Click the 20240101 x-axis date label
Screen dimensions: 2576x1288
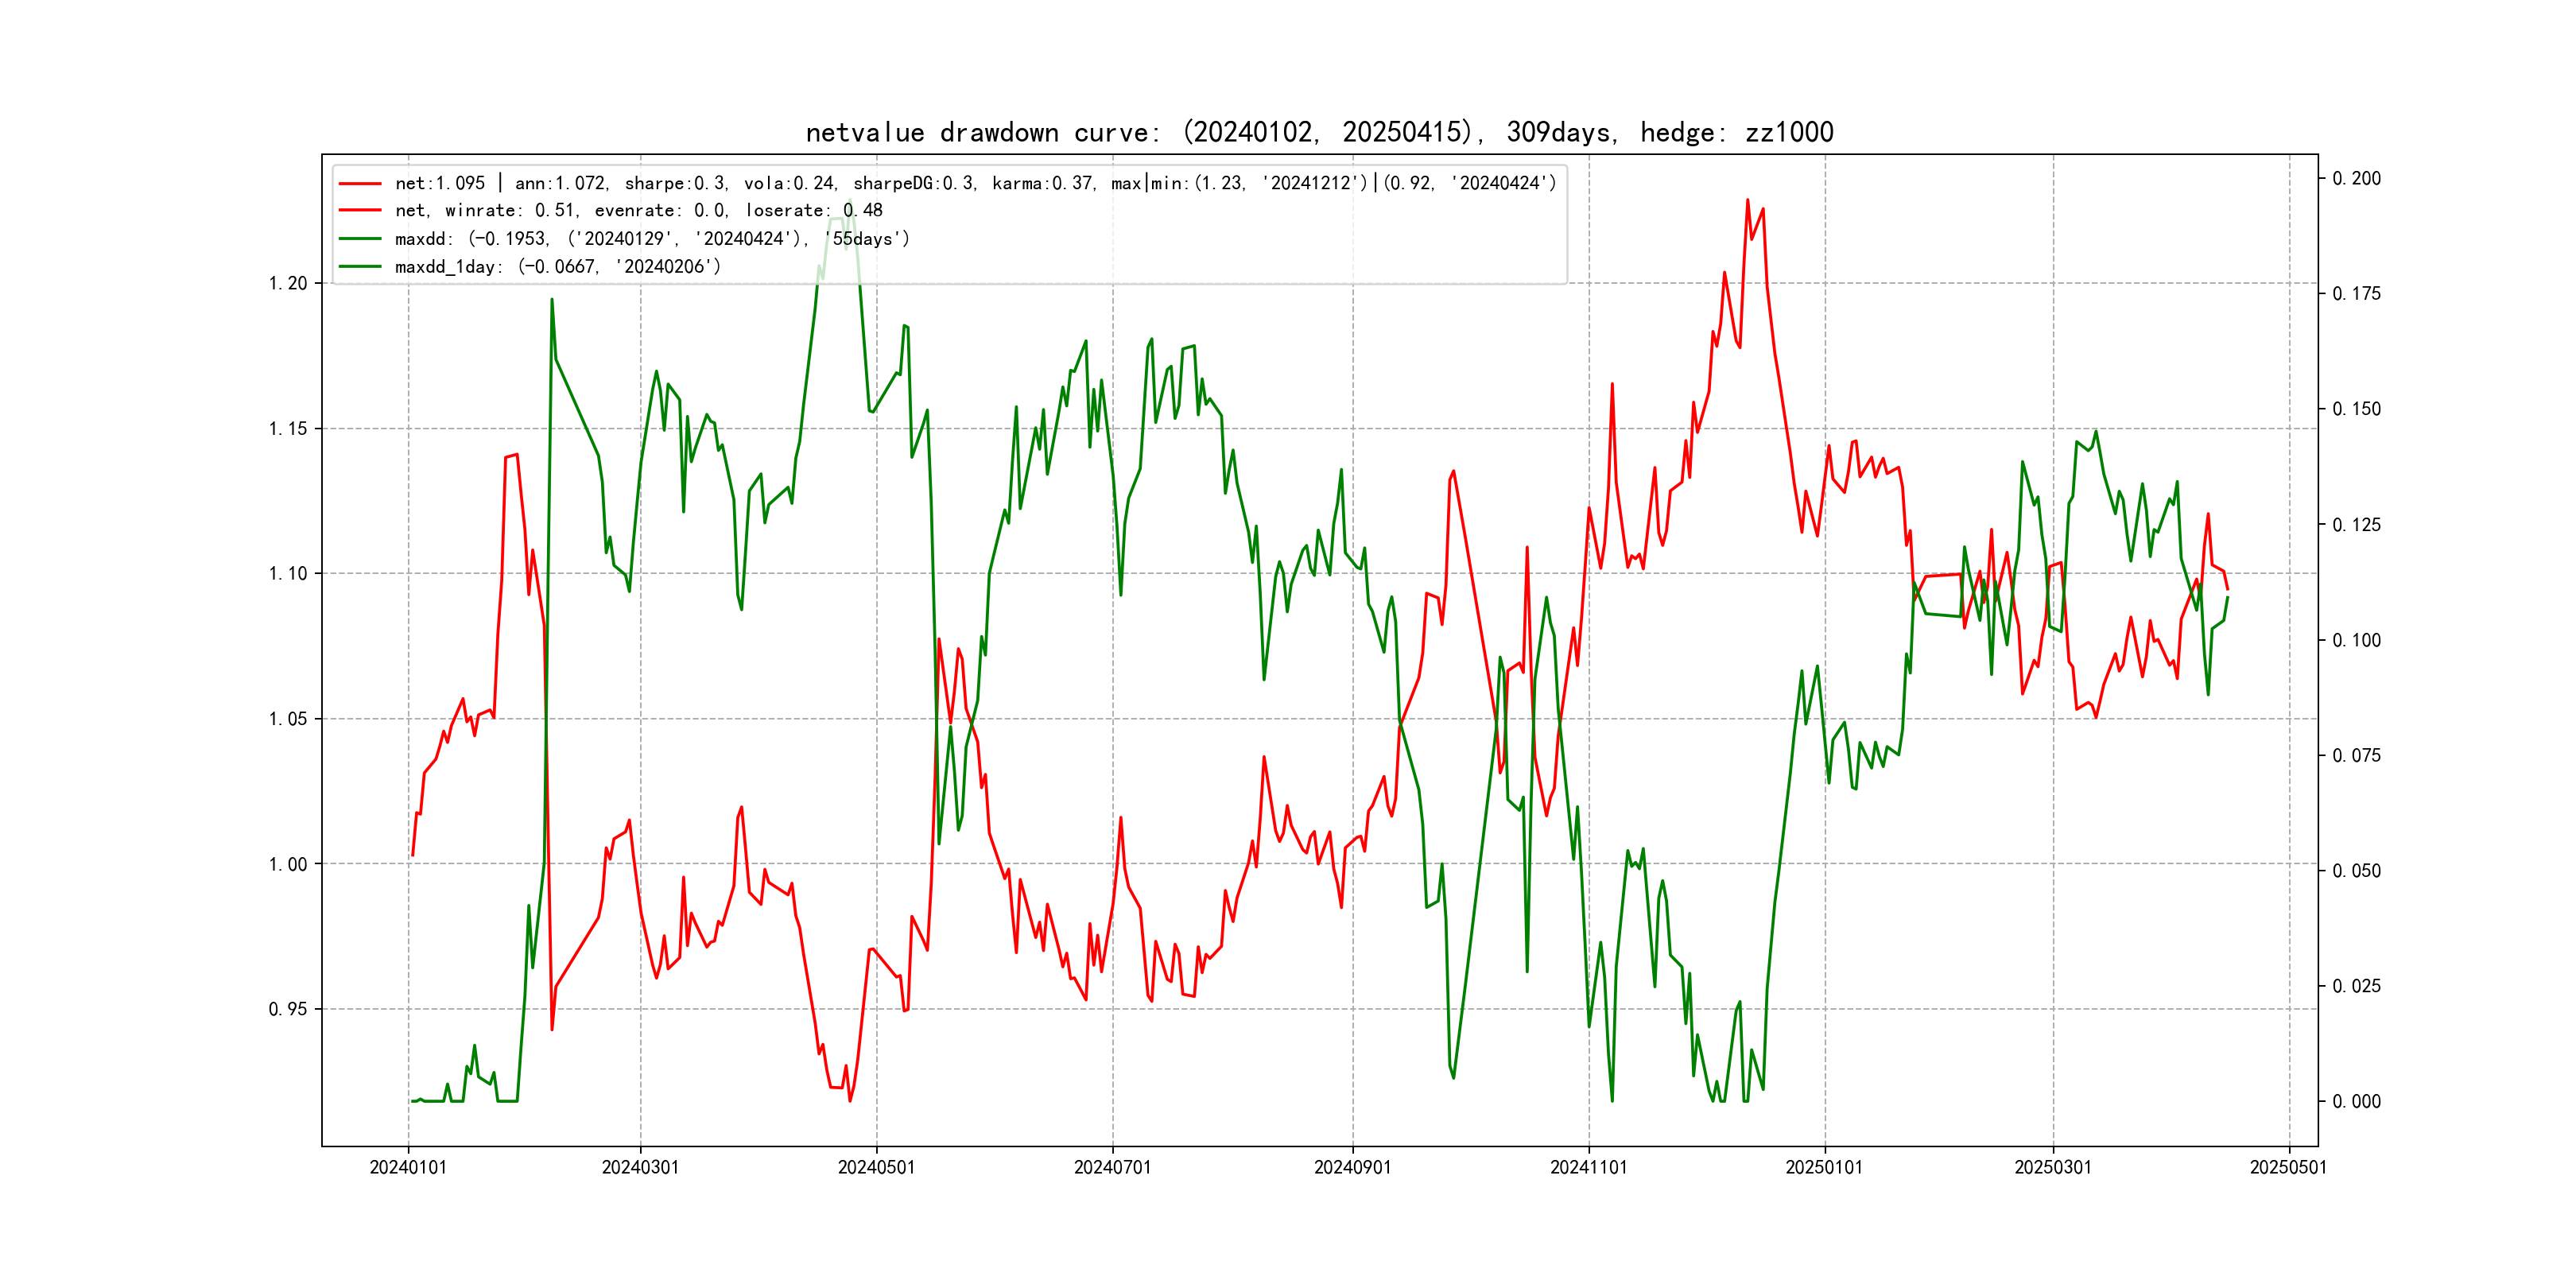(408, 1168)
